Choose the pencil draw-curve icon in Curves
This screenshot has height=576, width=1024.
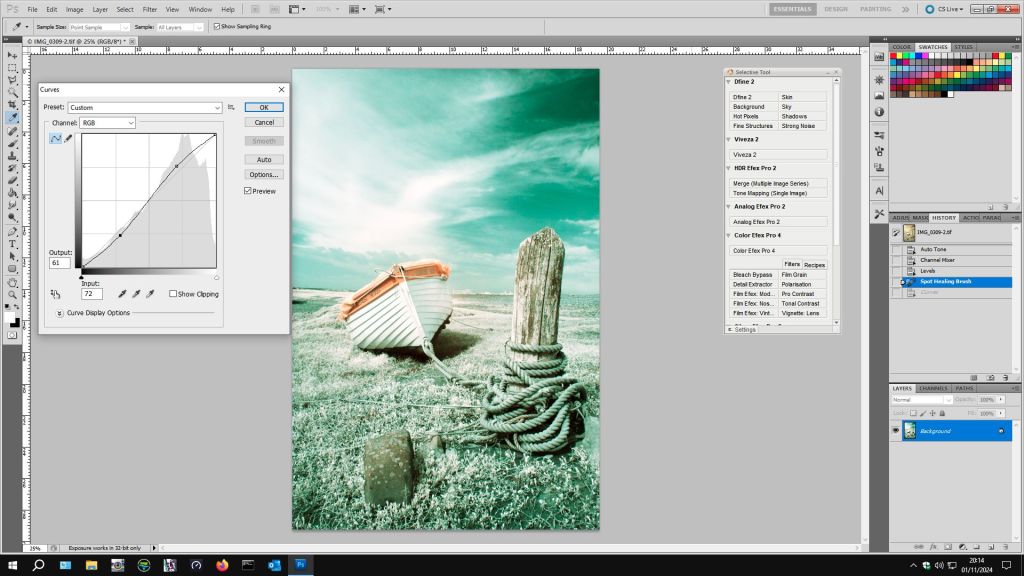tap(68, 139)
